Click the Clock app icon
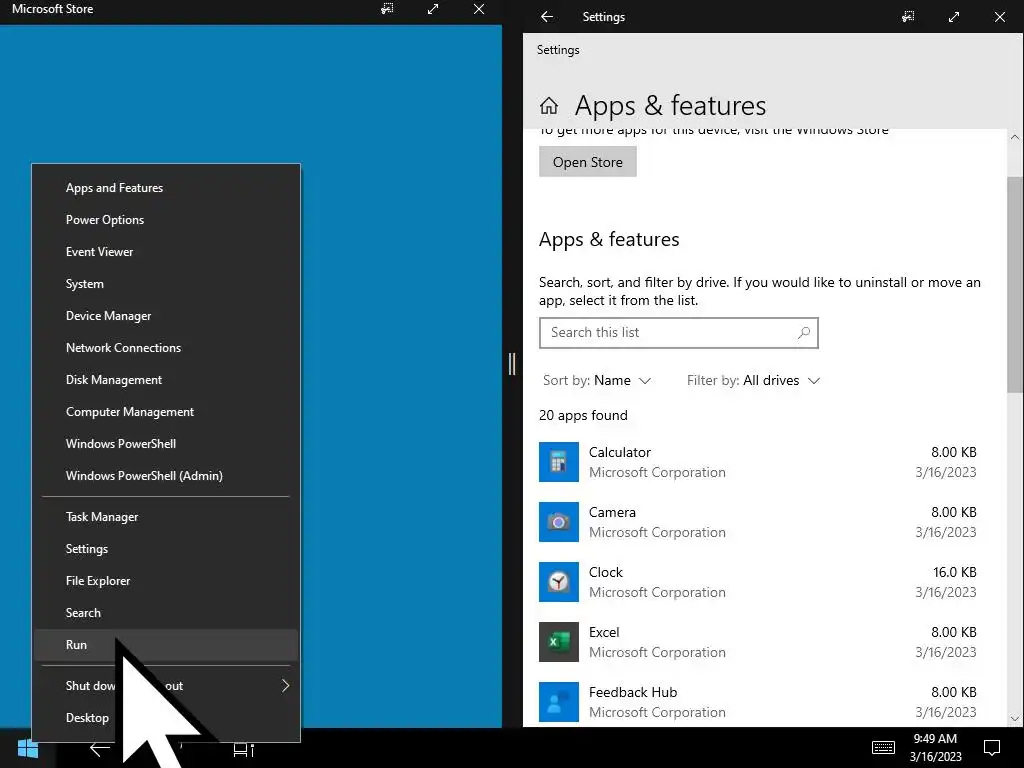 558,582
